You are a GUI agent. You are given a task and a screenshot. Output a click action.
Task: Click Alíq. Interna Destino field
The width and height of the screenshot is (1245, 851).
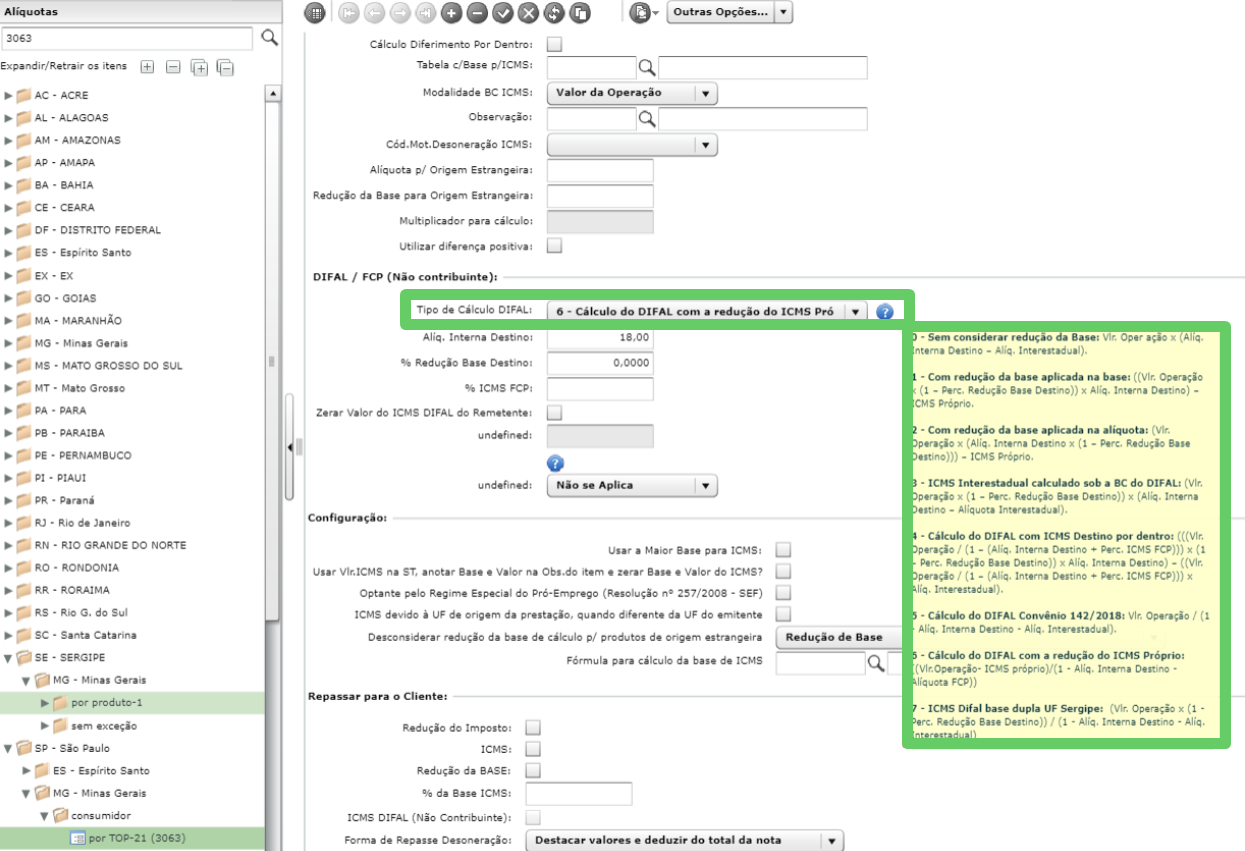click(x=600, y=338)
